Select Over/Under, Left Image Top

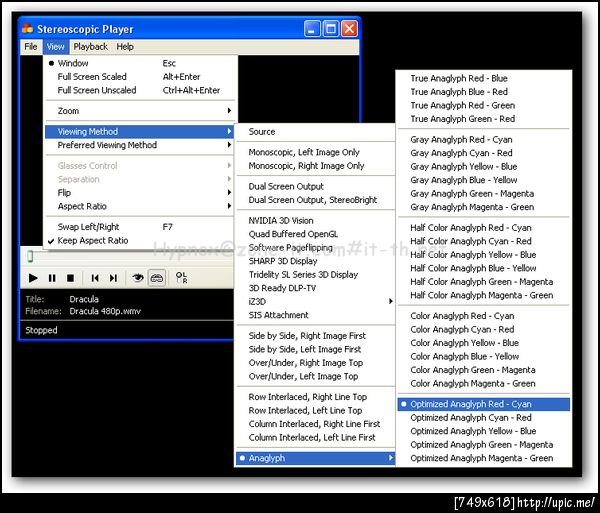316,376
